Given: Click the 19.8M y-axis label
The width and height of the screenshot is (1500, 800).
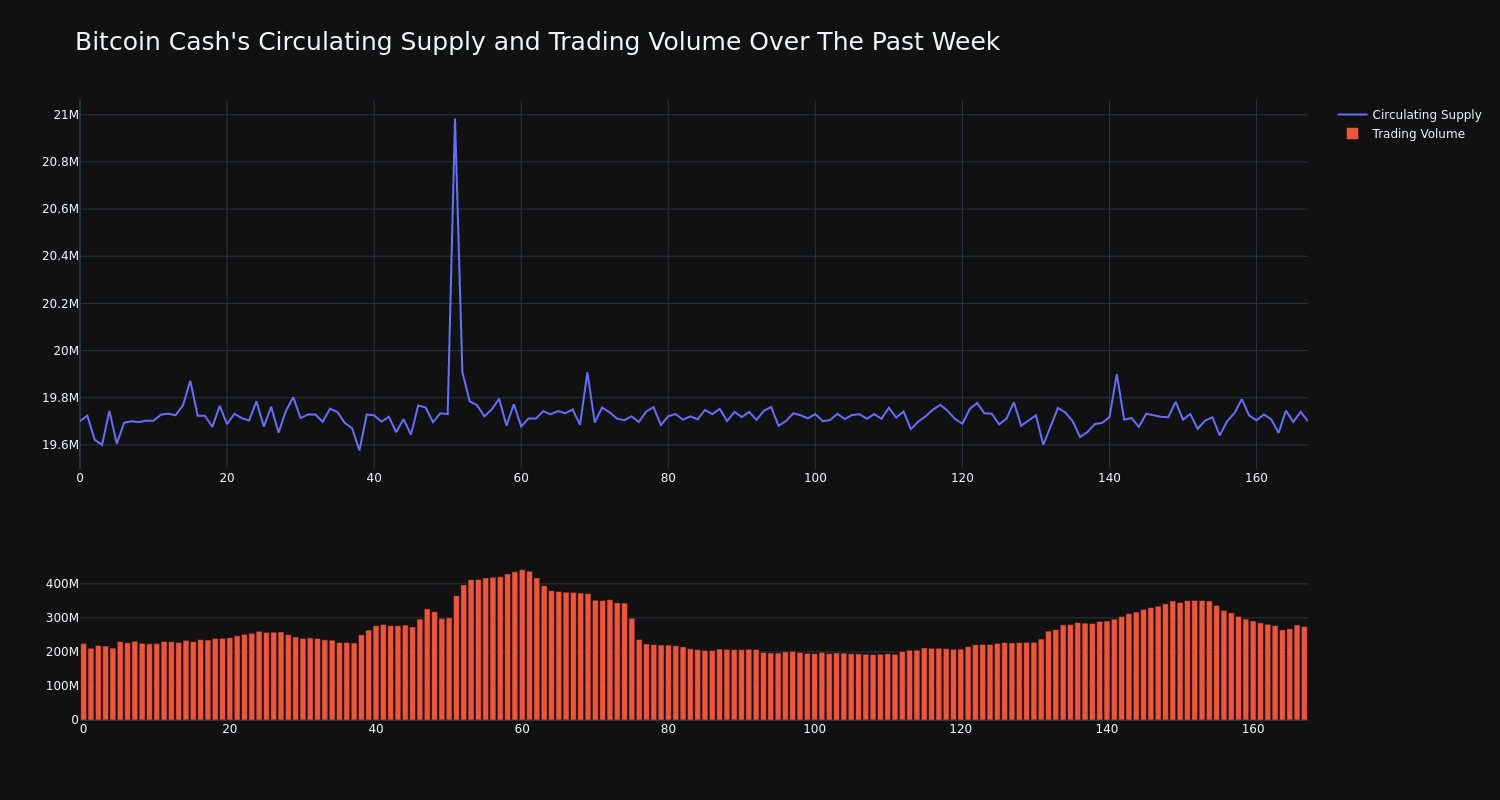Looking at the screenshot, I should pos(60,398).
